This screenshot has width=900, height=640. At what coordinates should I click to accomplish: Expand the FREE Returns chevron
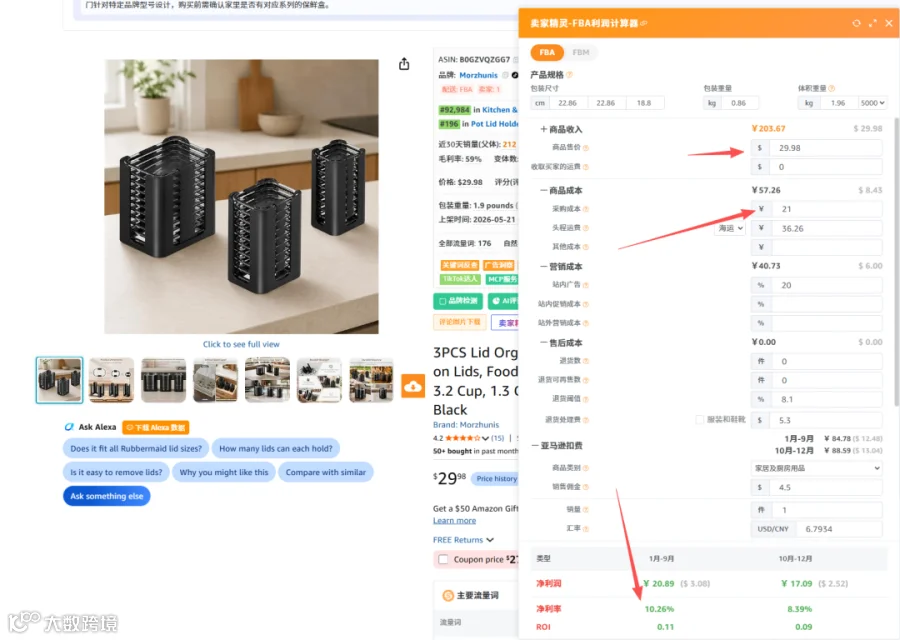pyautogui.click(x=490, y=540)
